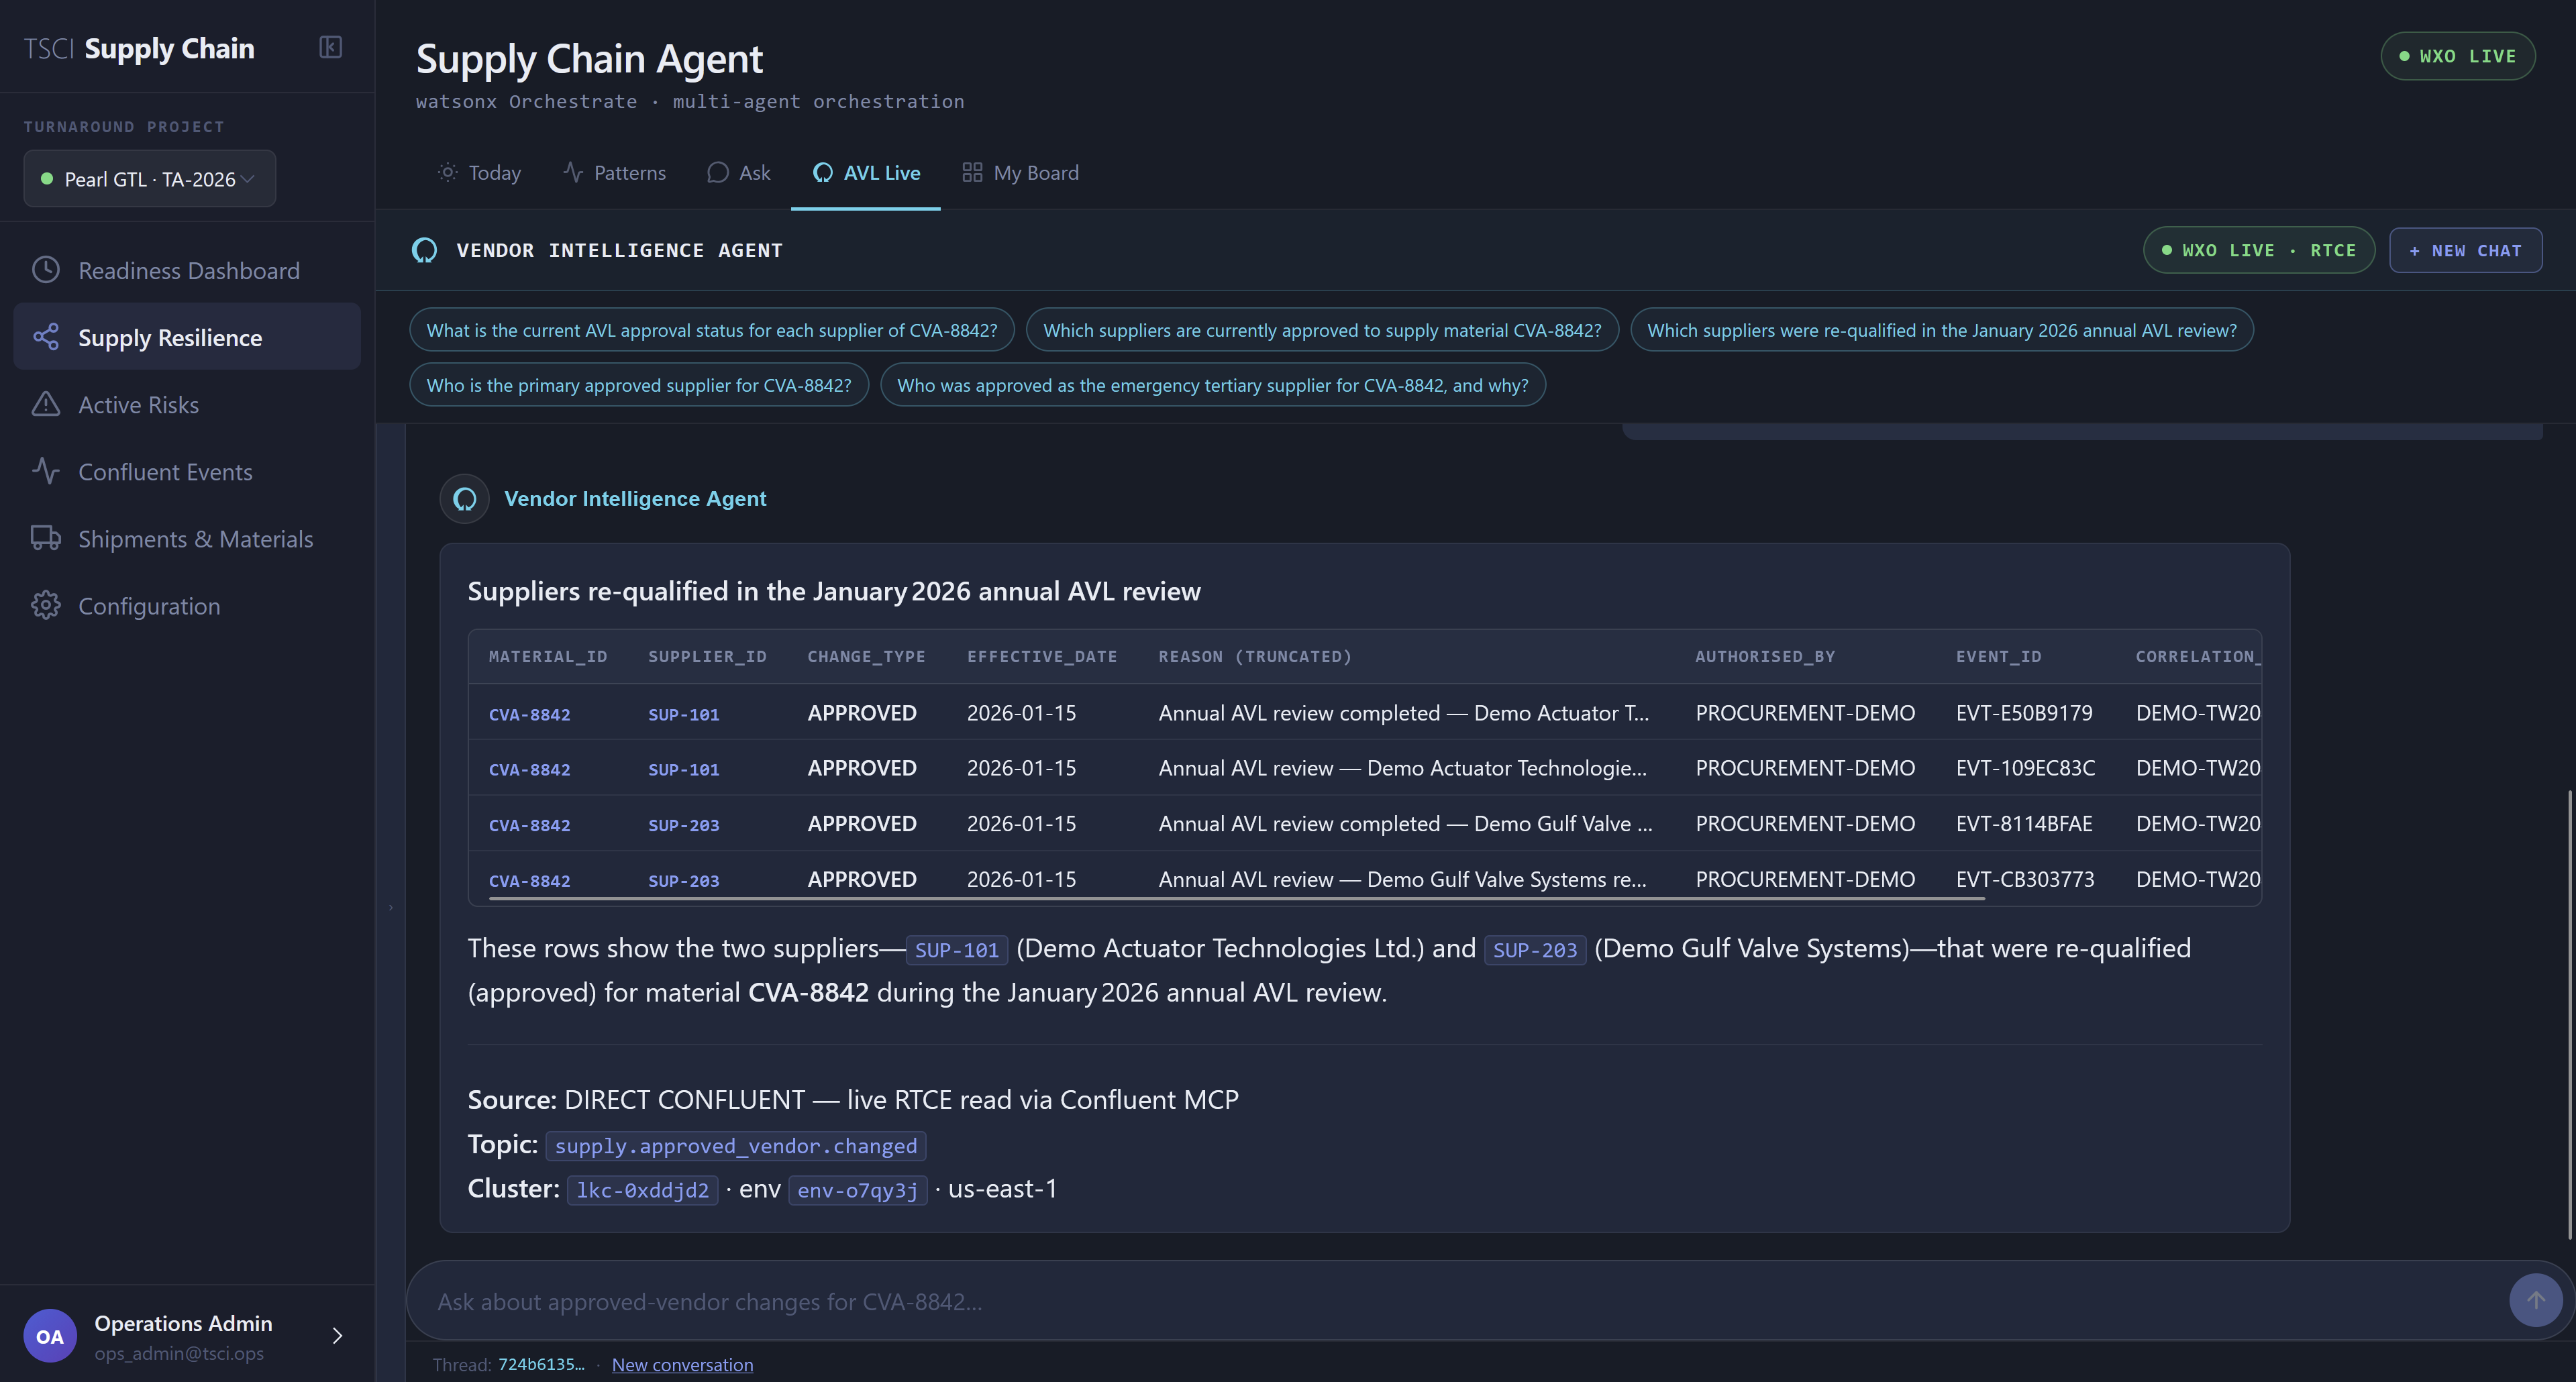Collapse the sidebar with the panel icon
The height and width of the screenshot is (1382, 2576).
pyautogui.click(x=331, y=47)
